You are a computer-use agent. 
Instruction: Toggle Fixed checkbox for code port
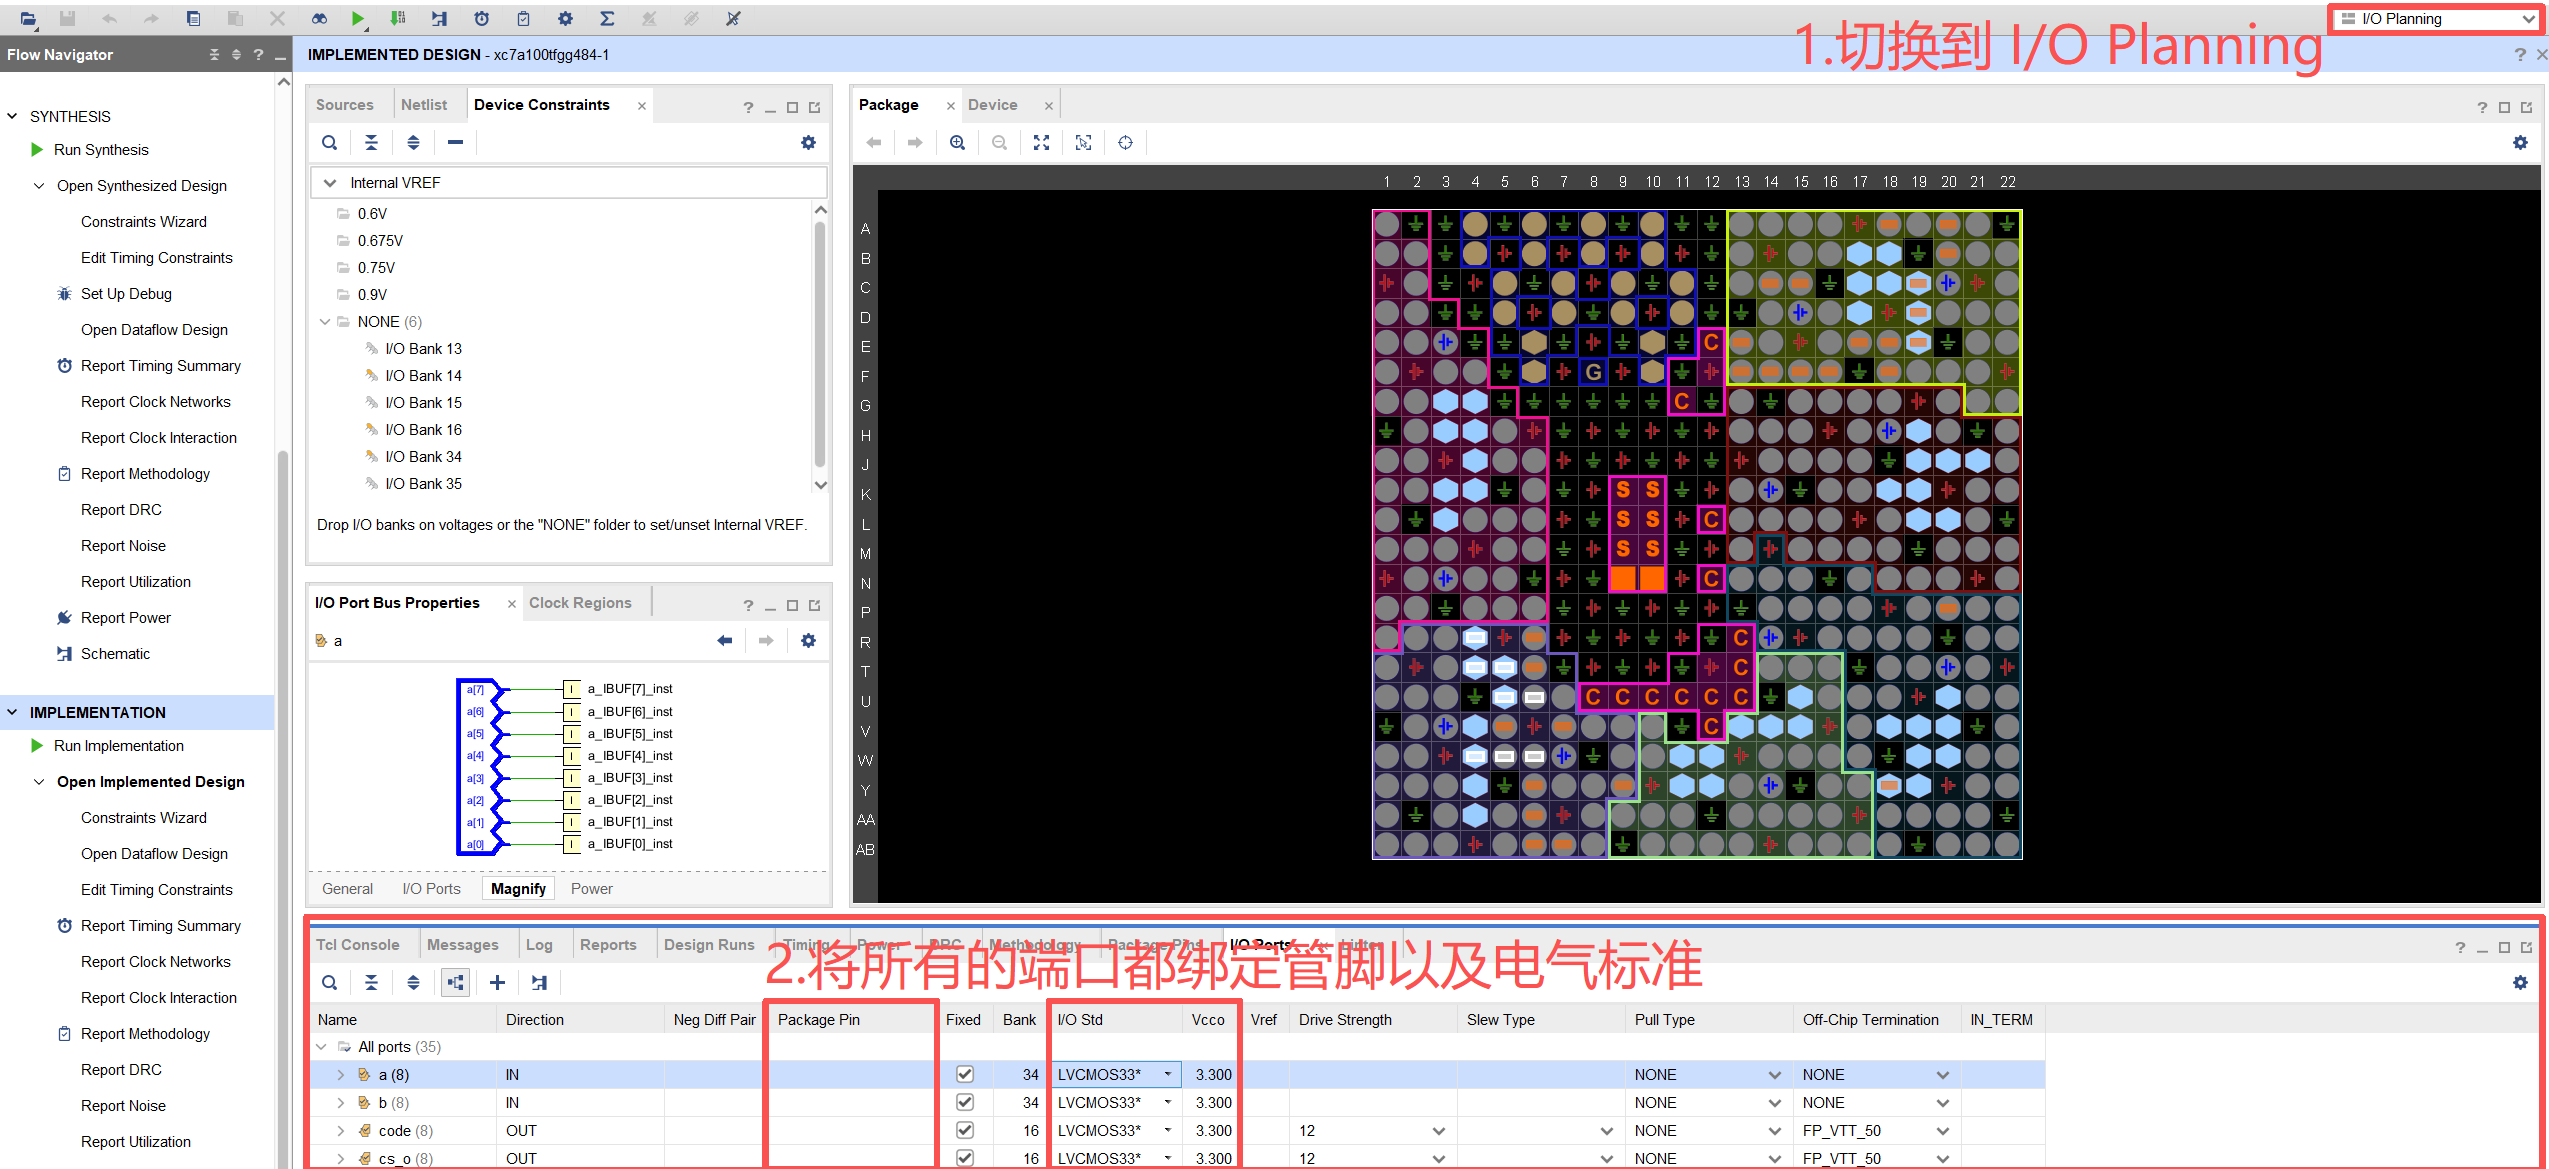click(964, 1130)
